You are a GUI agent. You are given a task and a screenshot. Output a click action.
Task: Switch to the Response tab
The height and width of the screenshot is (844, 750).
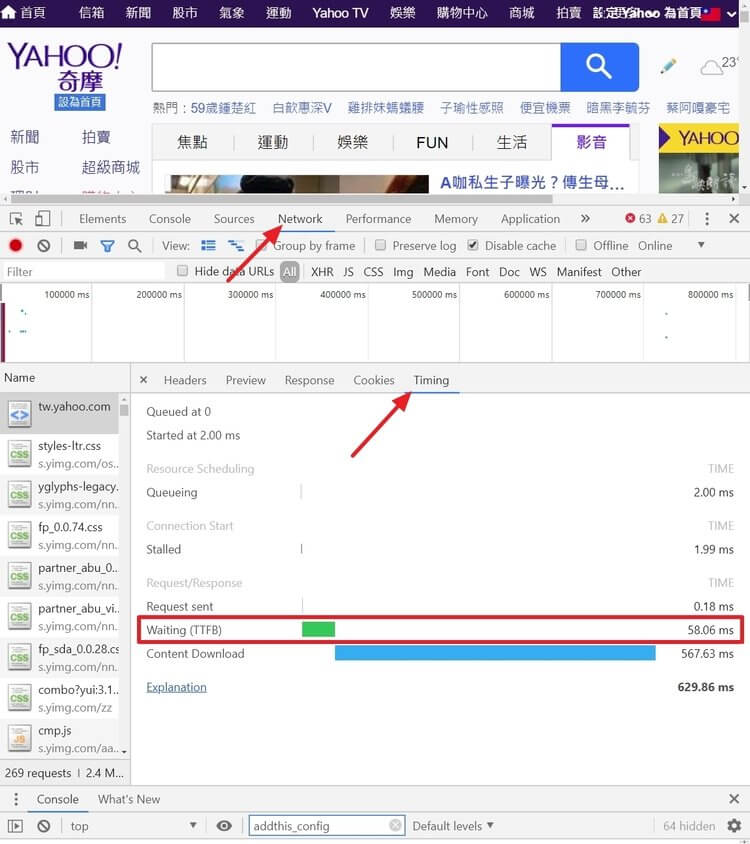[309, 380]
